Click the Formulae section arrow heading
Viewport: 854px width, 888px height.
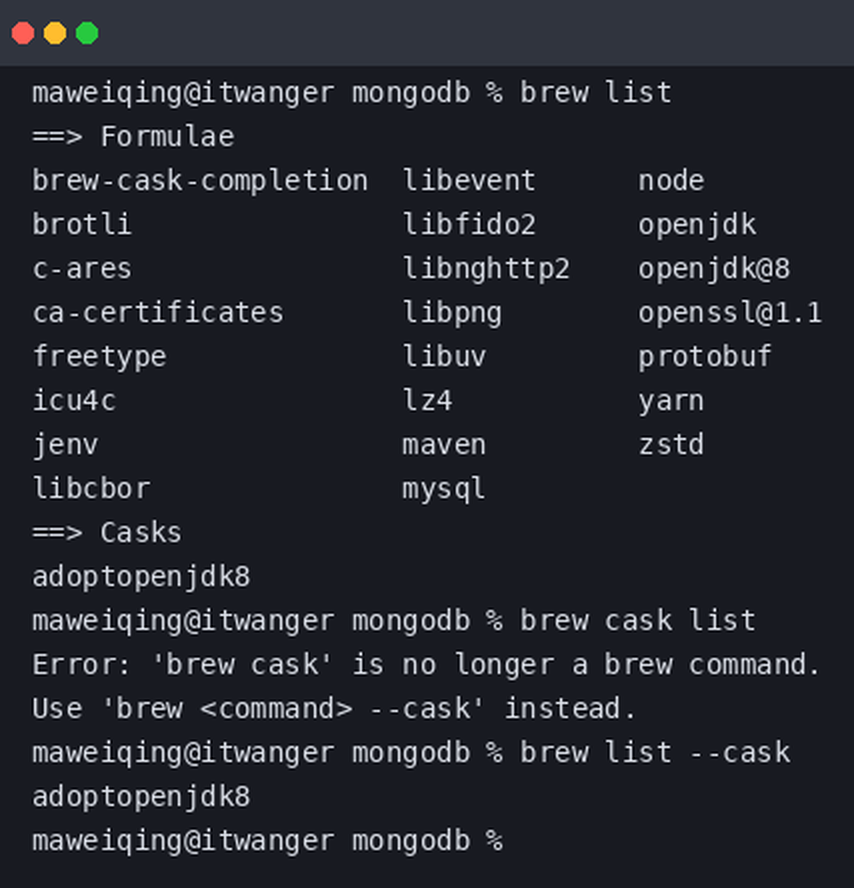click(x=134, y=136)
